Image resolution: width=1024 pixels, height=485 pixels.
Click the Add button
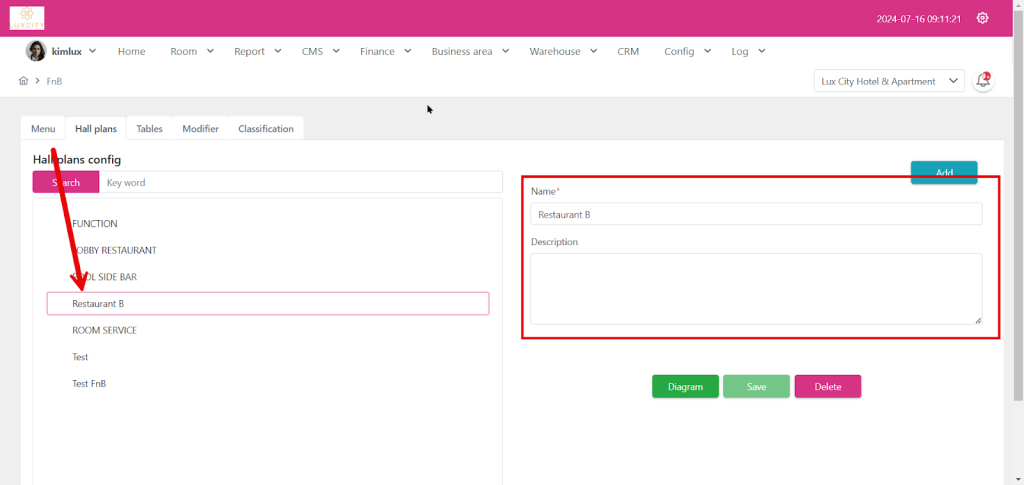click(x=943, y=172)
